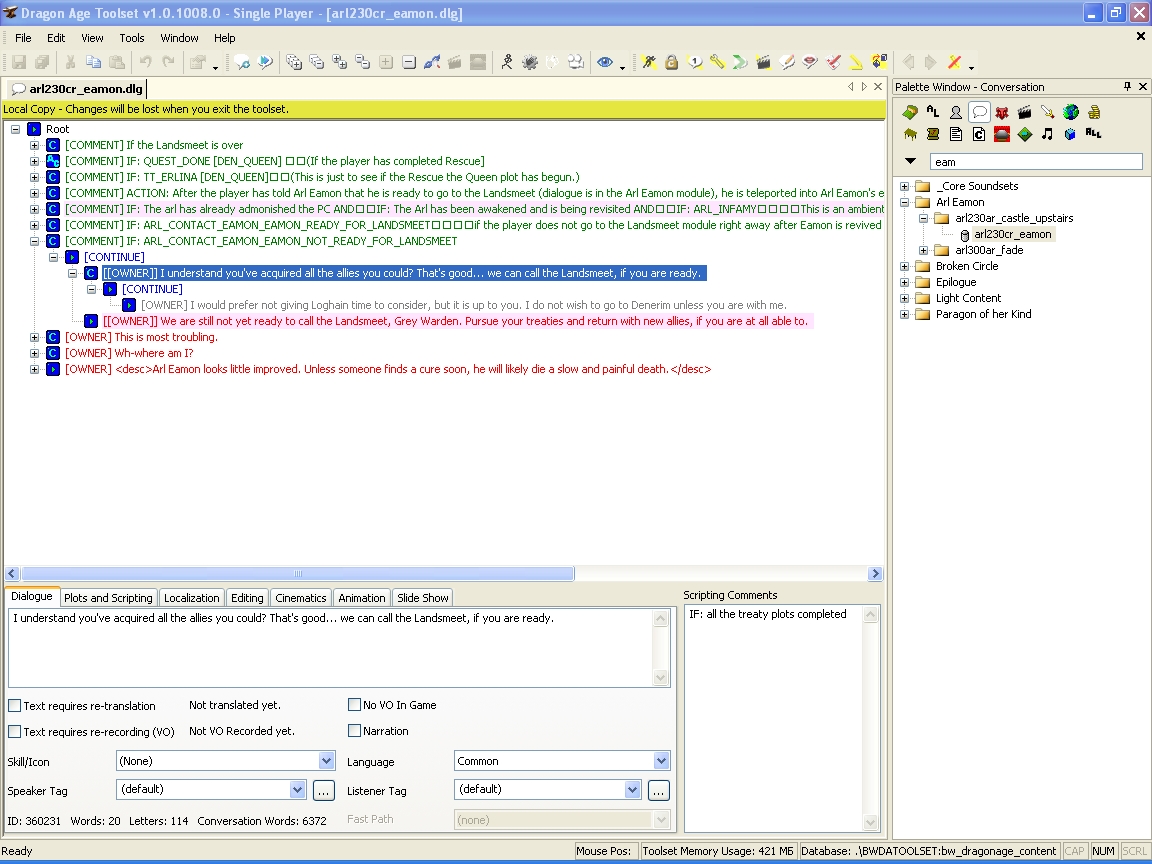Select the Script document palette icon
1152x864 pixels.
point(956,134)
